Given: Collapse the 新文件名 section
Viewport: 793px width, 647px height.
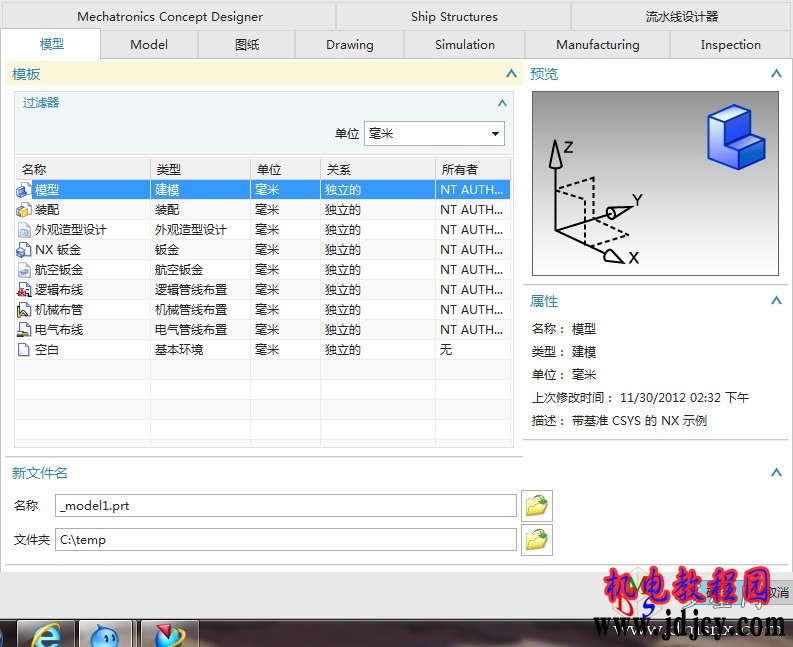Looking at the screenshot, I should click(x=776, y=473).
